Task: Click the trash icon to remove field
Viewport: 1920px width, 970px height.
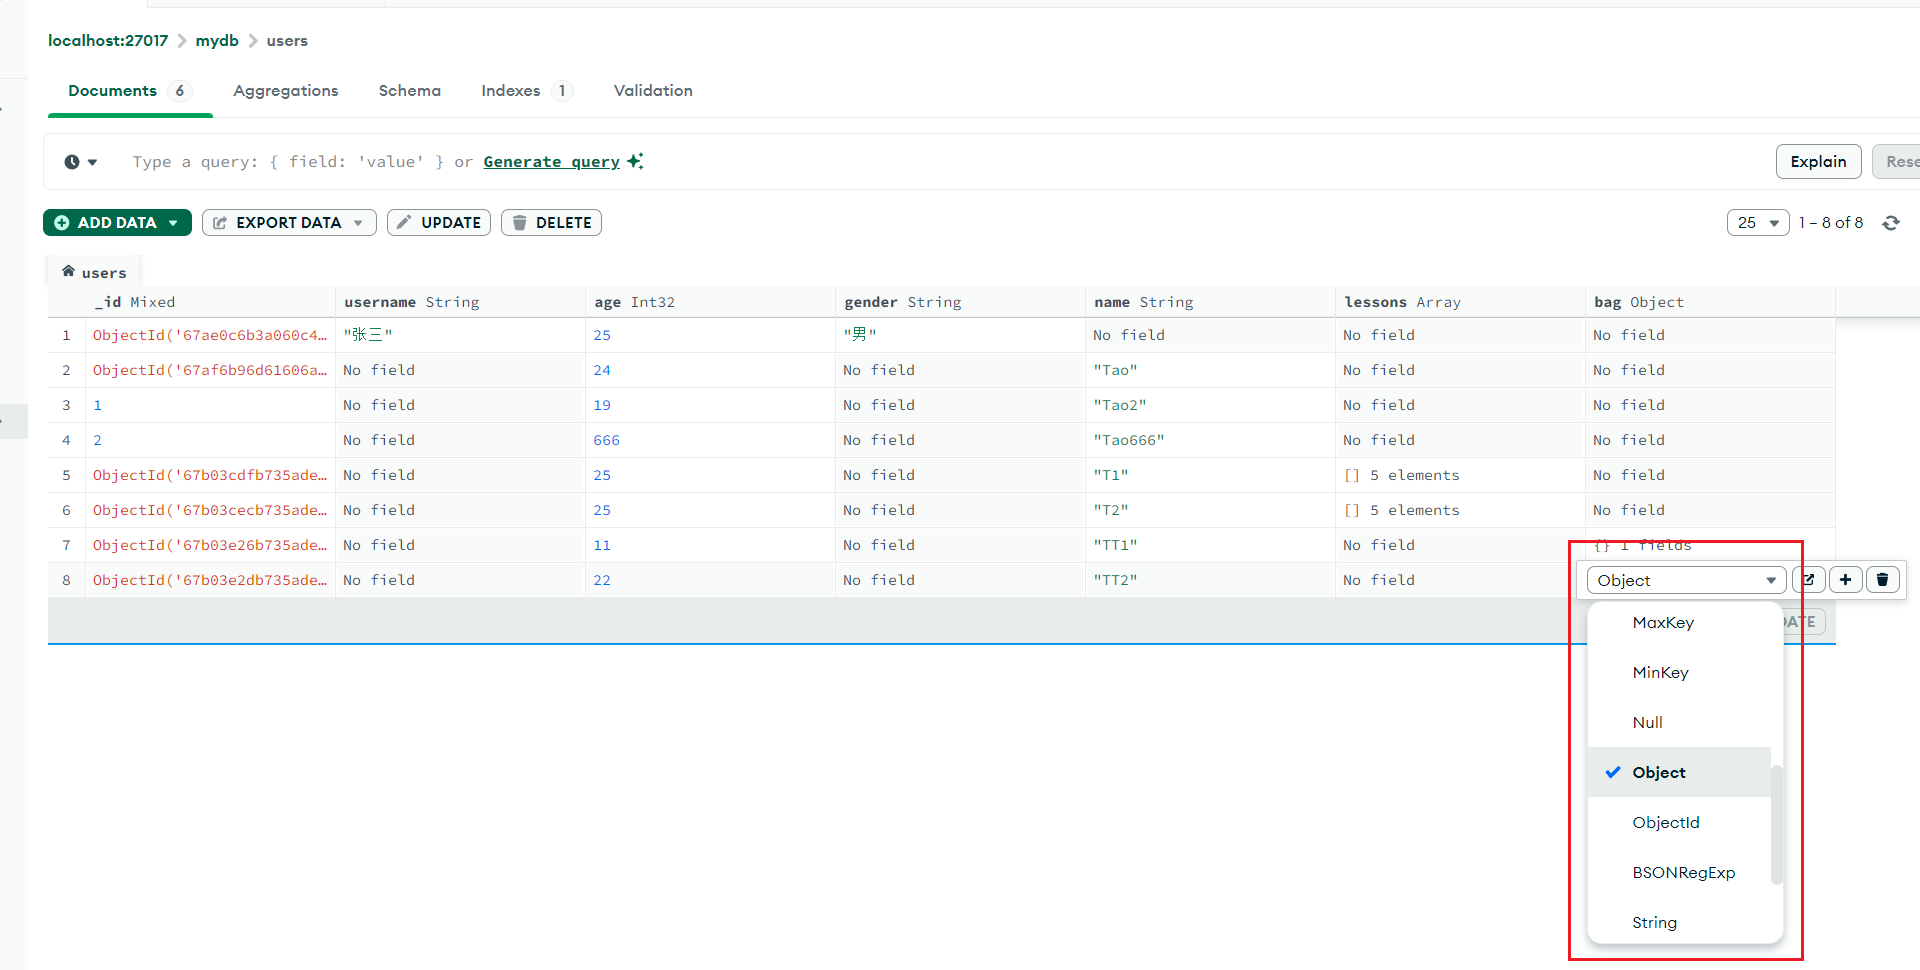Action: pos(1882,580)
